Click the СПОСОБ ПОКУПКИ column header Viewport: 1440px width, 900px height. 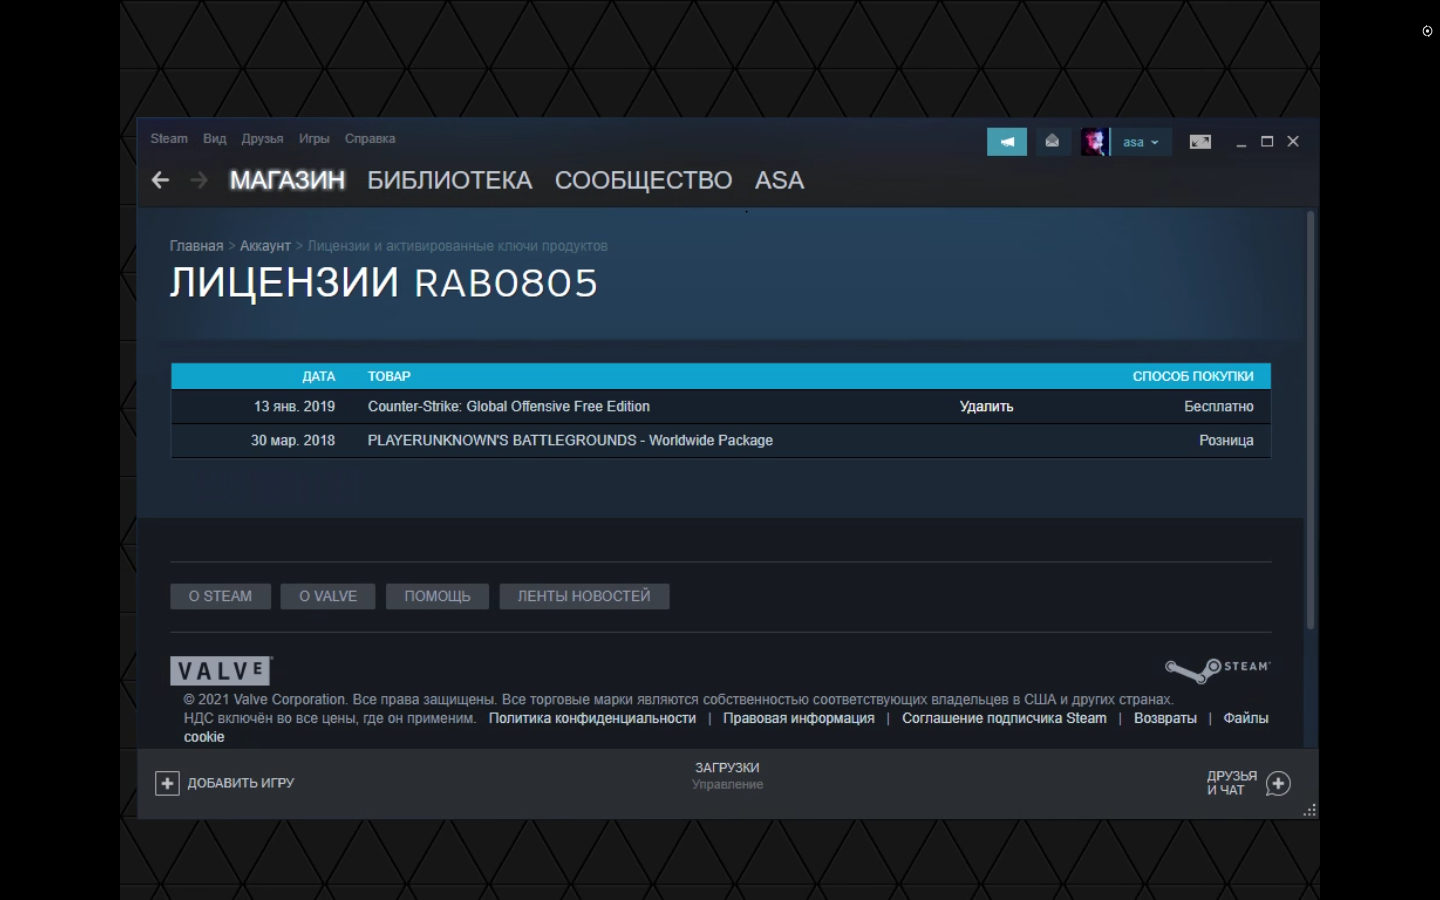[1193, 376]
